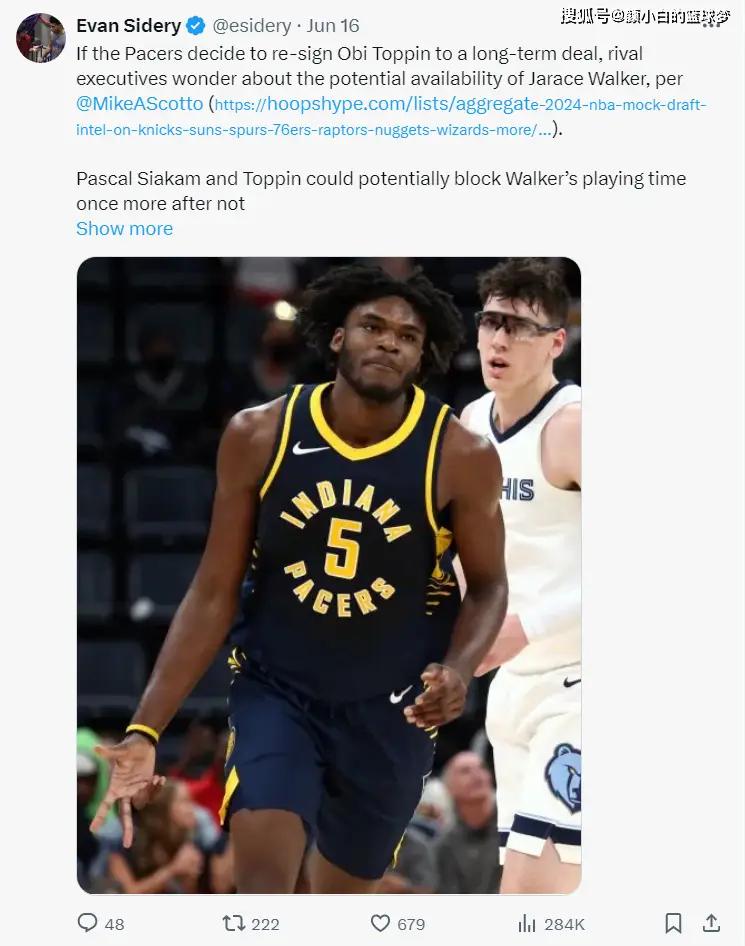
Task: Retweet the post via the retweet icon
Action: pyautogui.click(x=233, y=923)
